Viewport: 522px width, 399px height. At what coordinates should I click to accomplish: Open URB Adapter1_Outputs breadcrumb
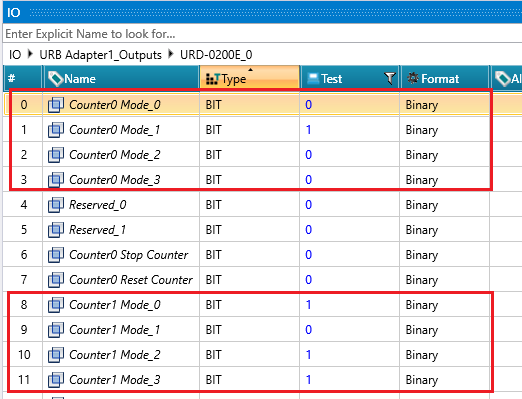pos(100,55)
